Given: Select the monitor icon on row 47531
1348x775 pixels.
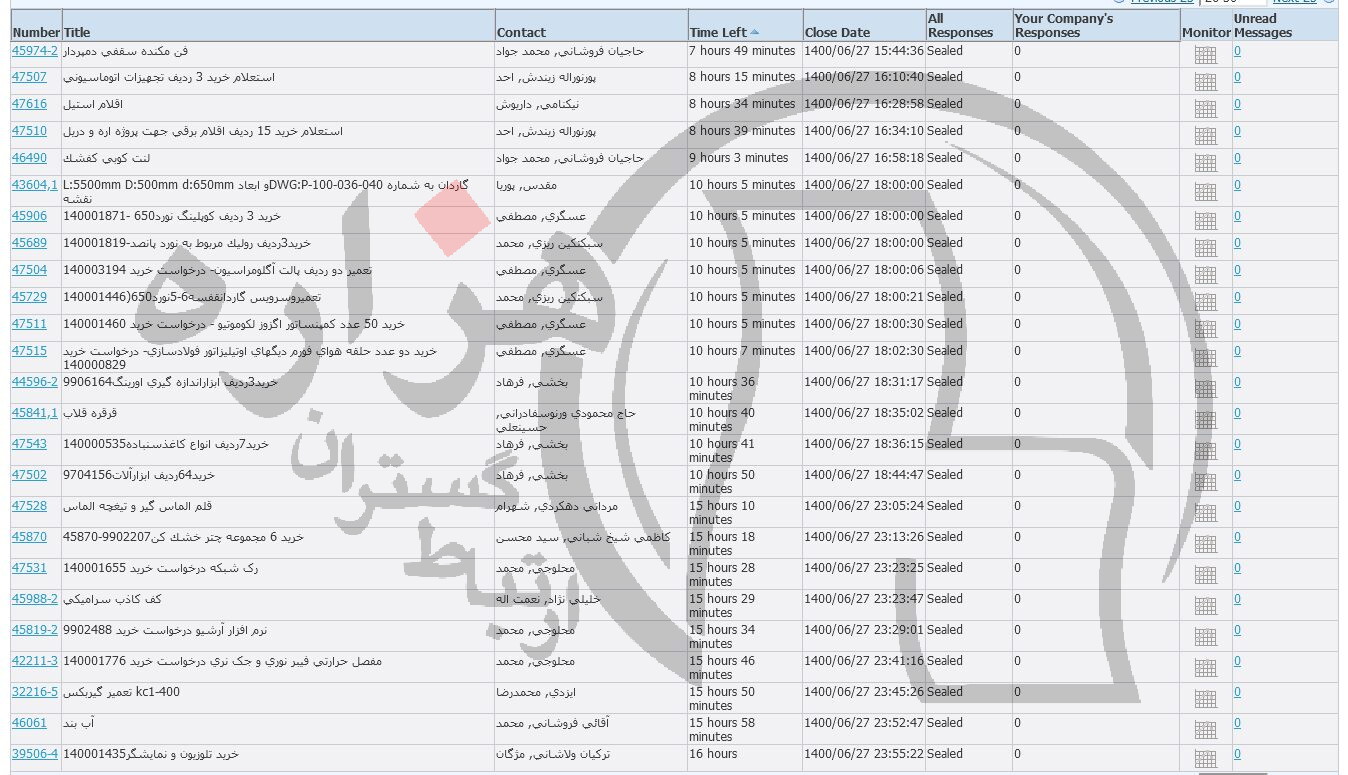Looking at the screenshot, I should click(1205, 574).
